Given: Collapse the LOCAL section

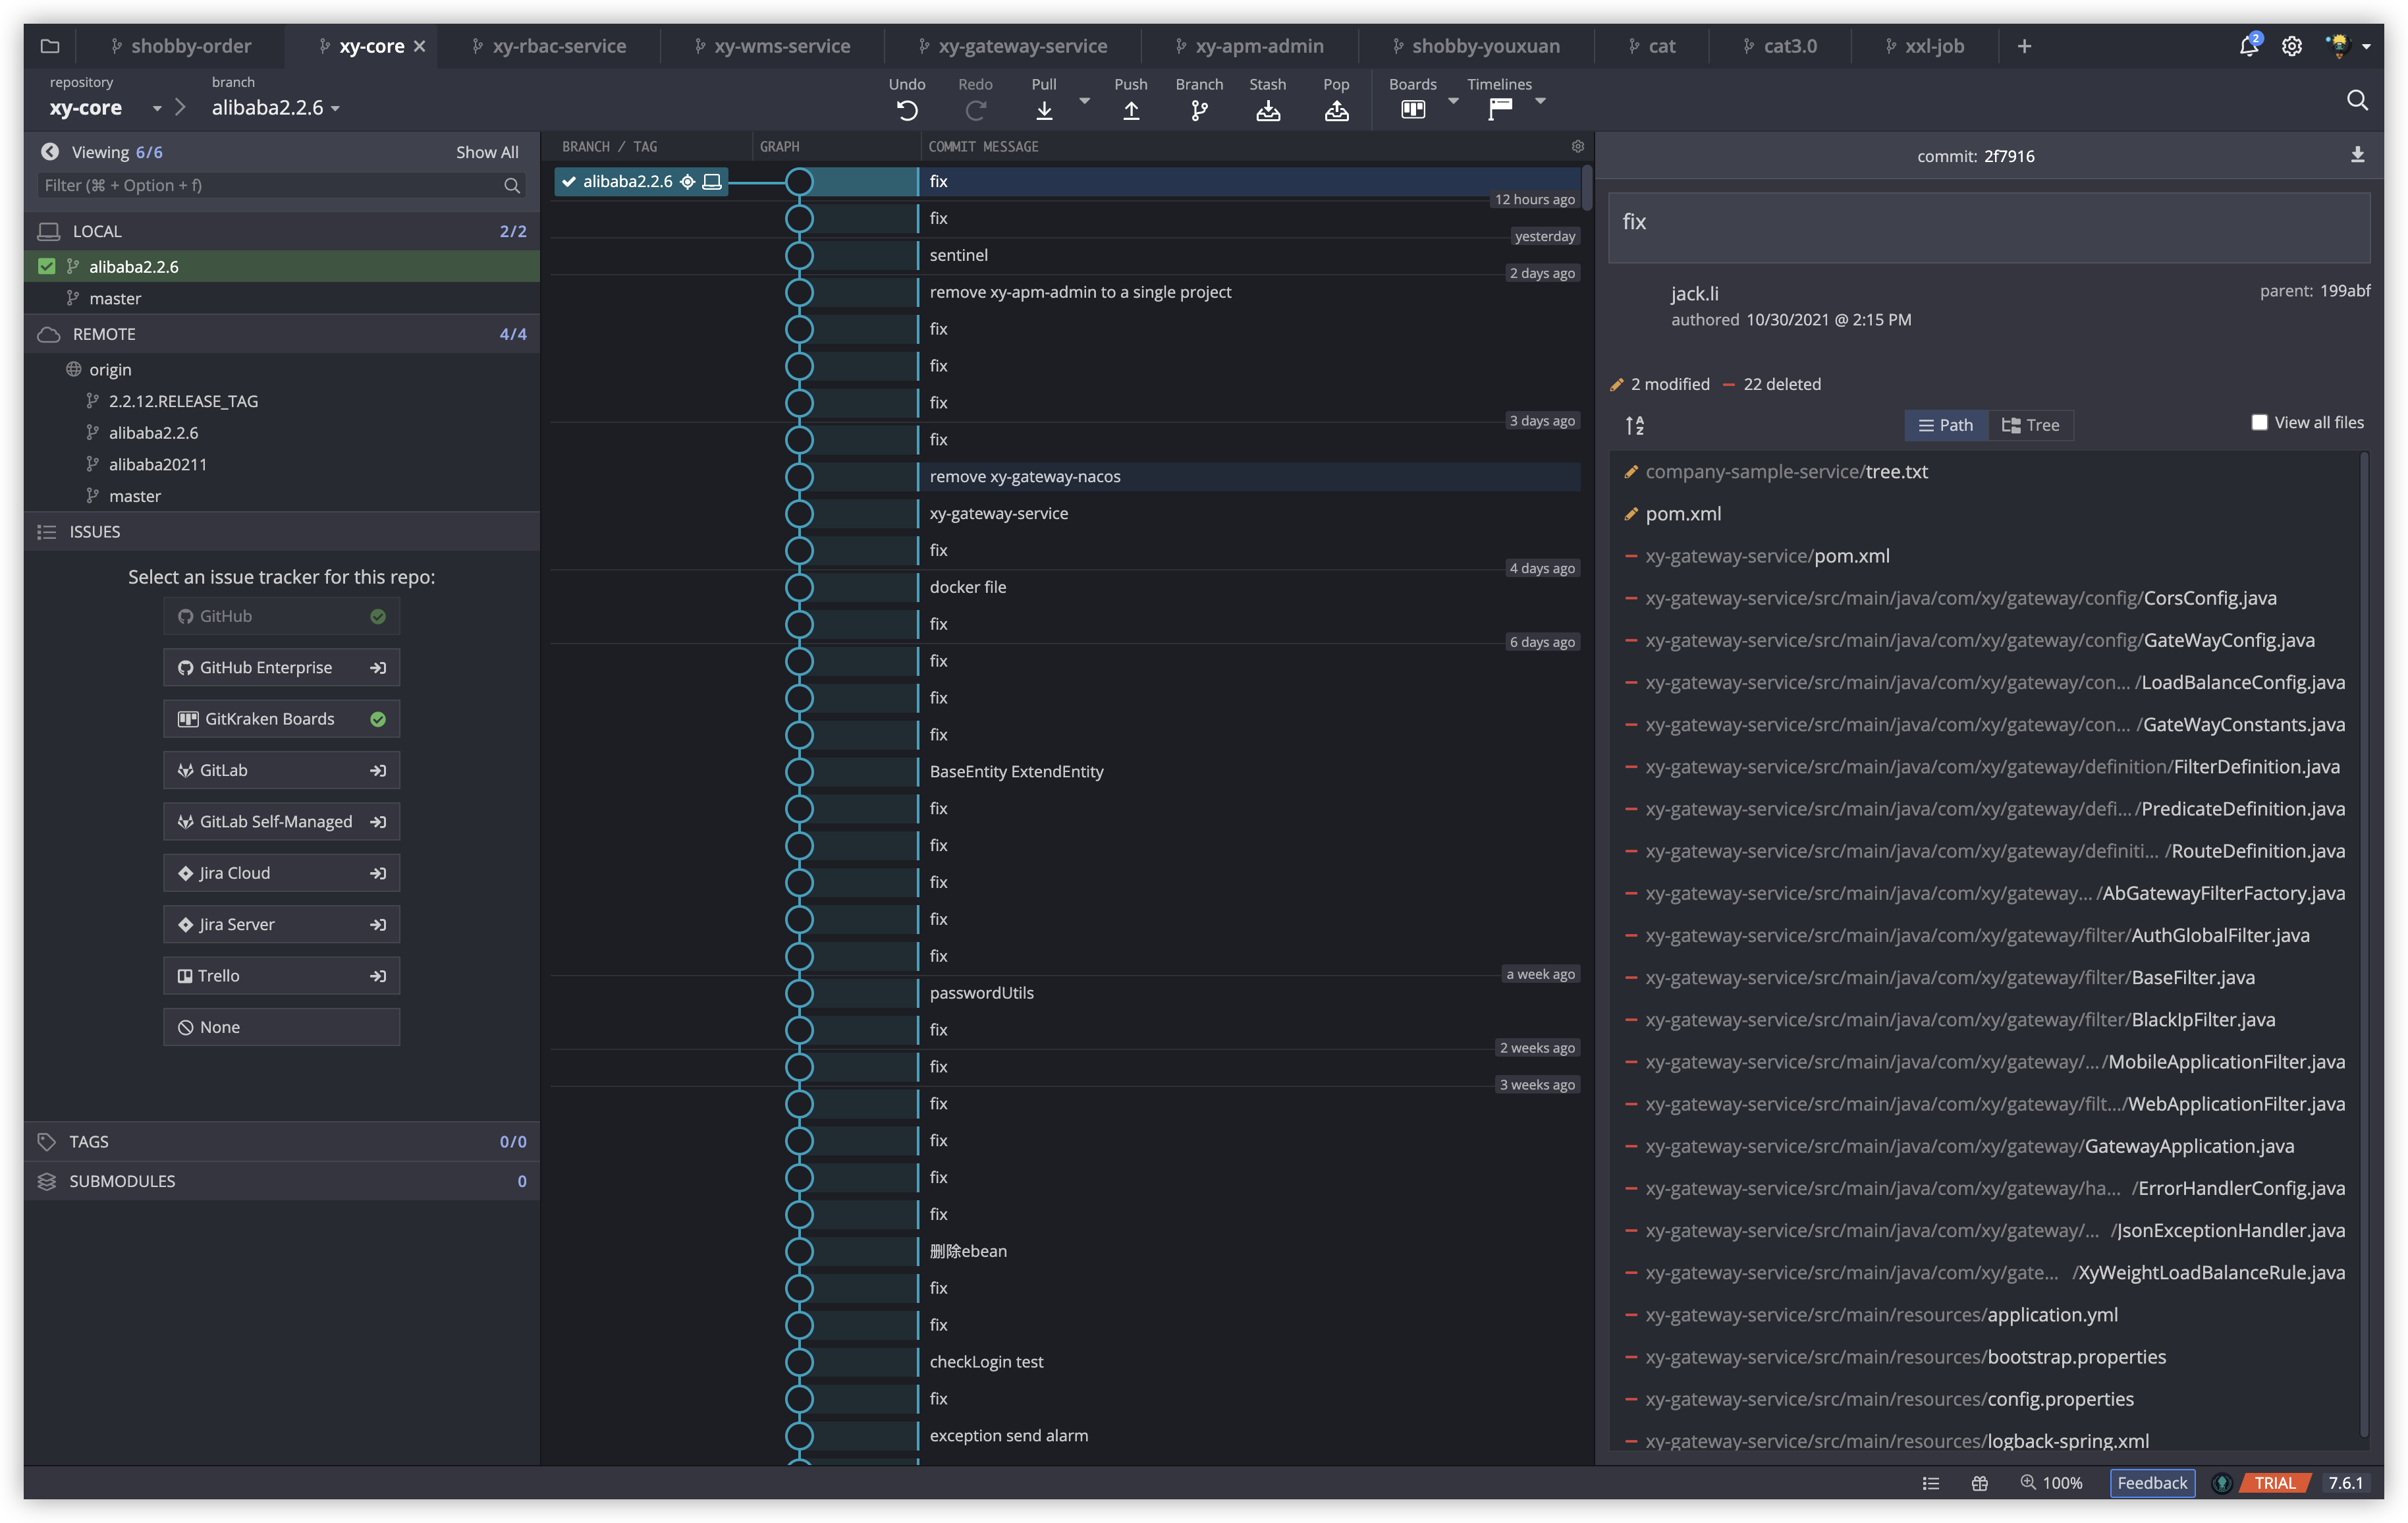Looking at the screenshot, I should [x=281, y=231].
